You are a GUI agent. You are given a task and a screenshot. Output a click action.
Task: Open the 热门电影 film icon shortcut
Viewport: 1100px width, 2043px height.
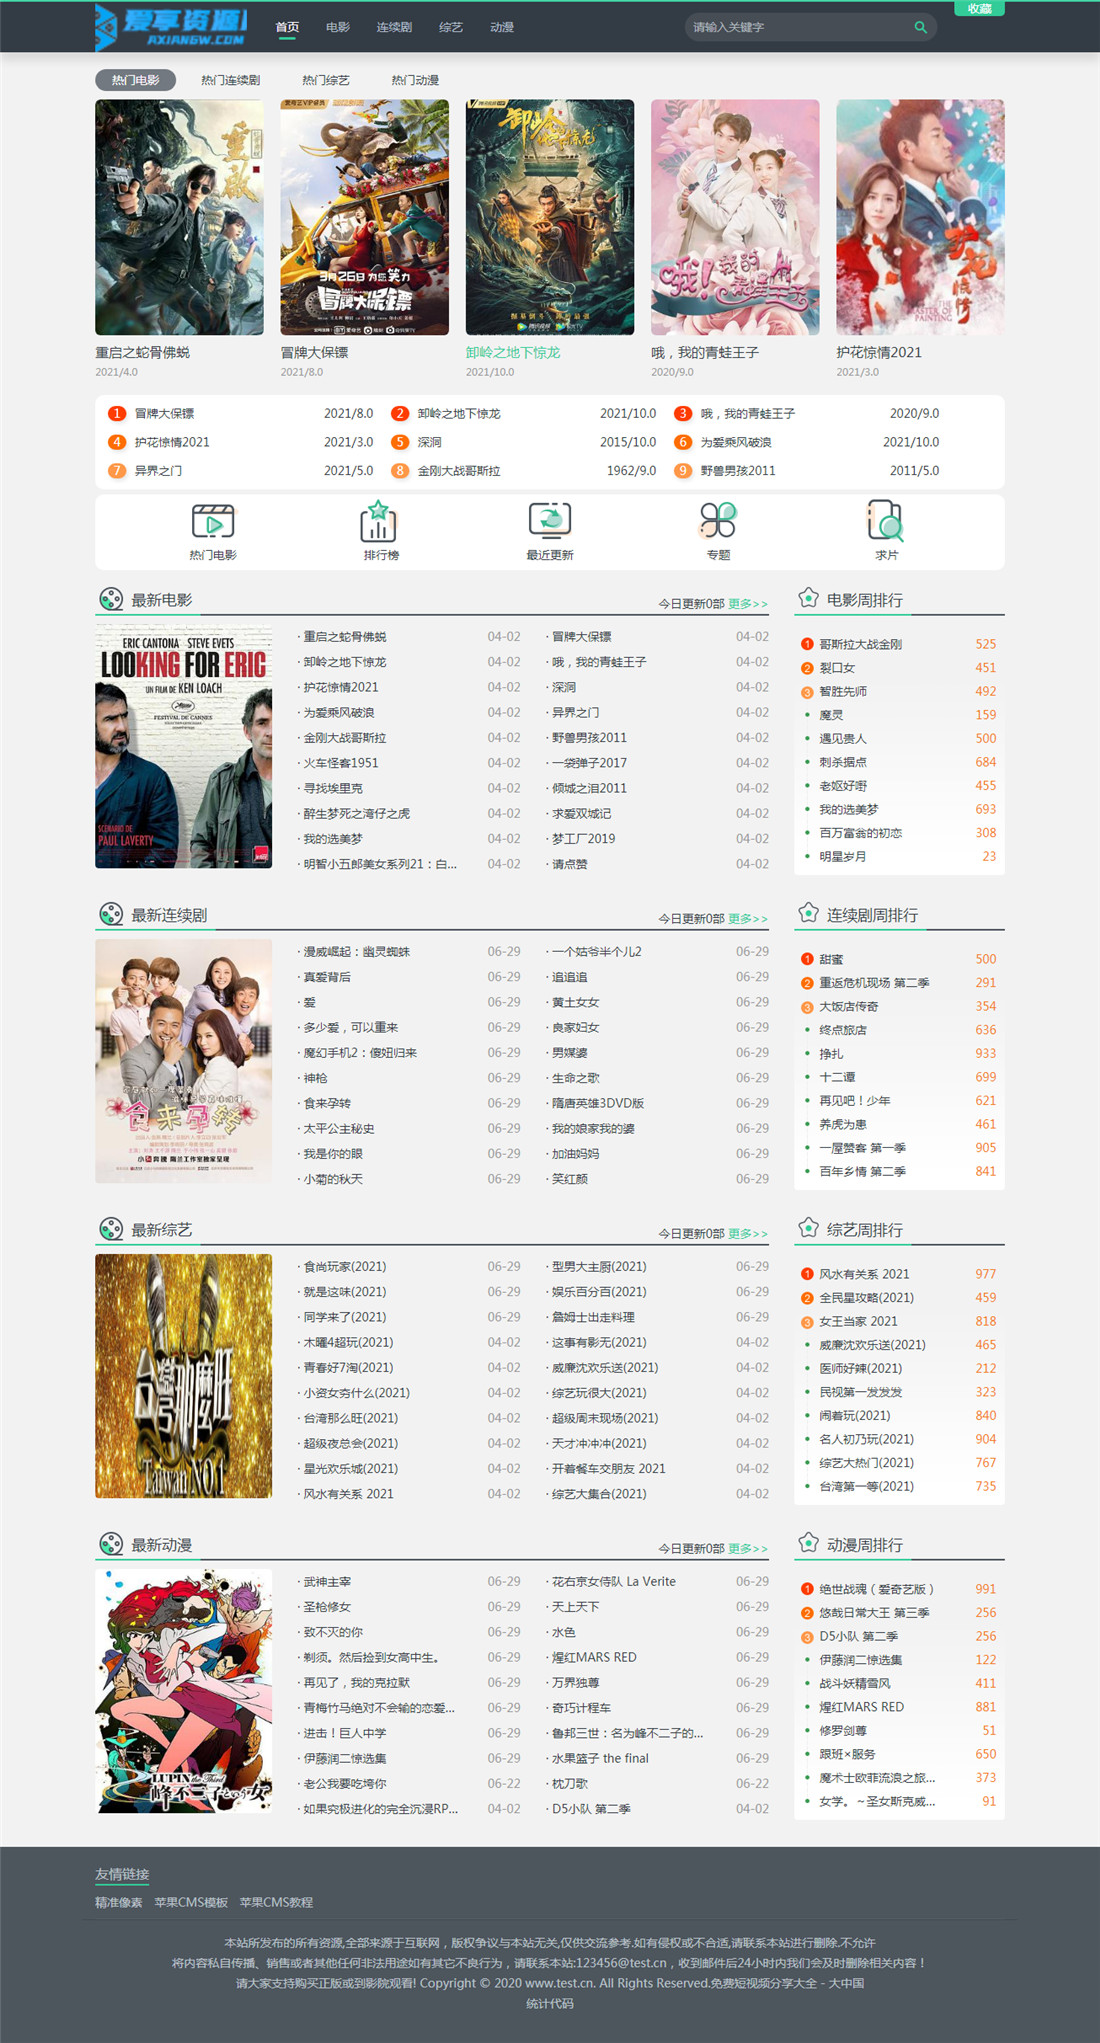(213, 522)
